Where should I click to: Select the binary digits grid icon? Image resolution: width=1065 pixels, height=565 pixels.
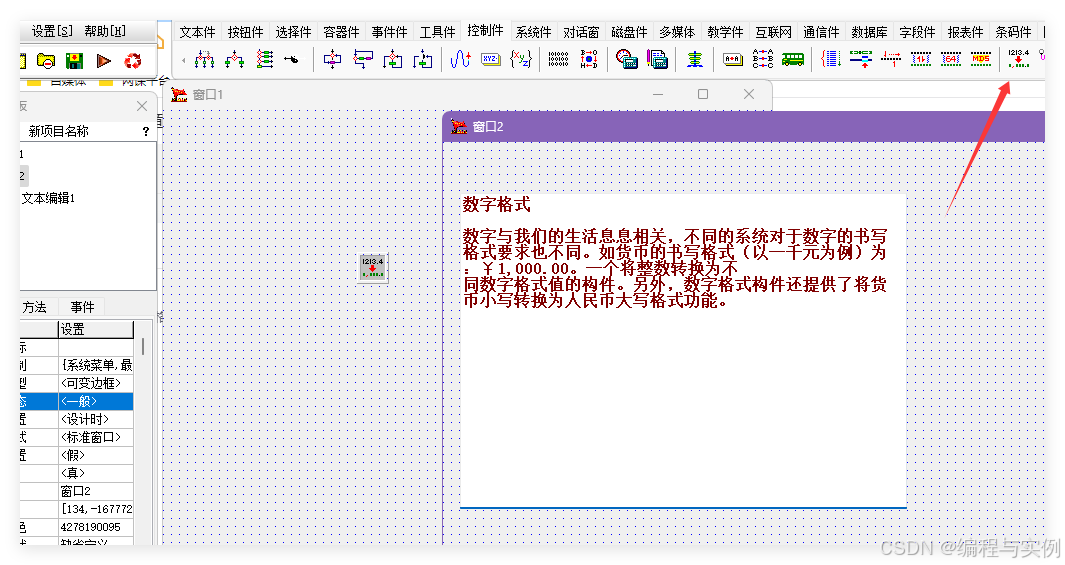[558, 59]
